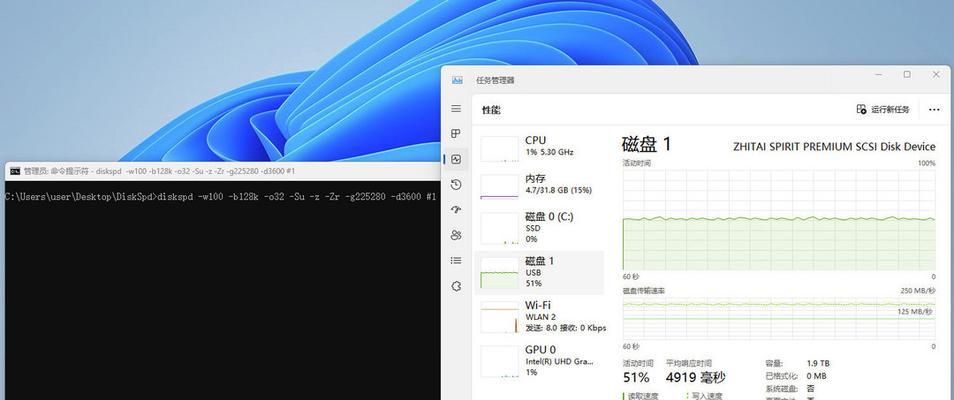Select the 磁盘 1 USB performance item

coord(539,272)
